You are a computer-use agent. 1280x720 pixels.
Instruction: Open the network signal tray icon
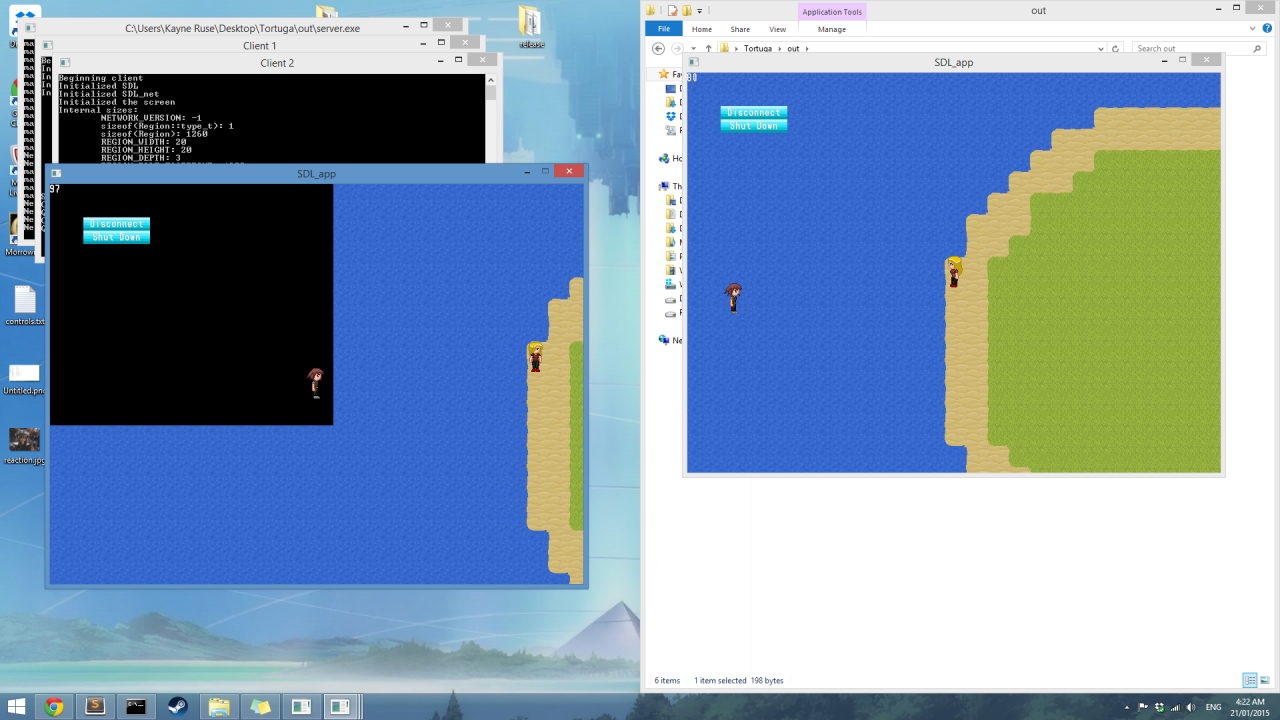click(x=1174, y=707)
